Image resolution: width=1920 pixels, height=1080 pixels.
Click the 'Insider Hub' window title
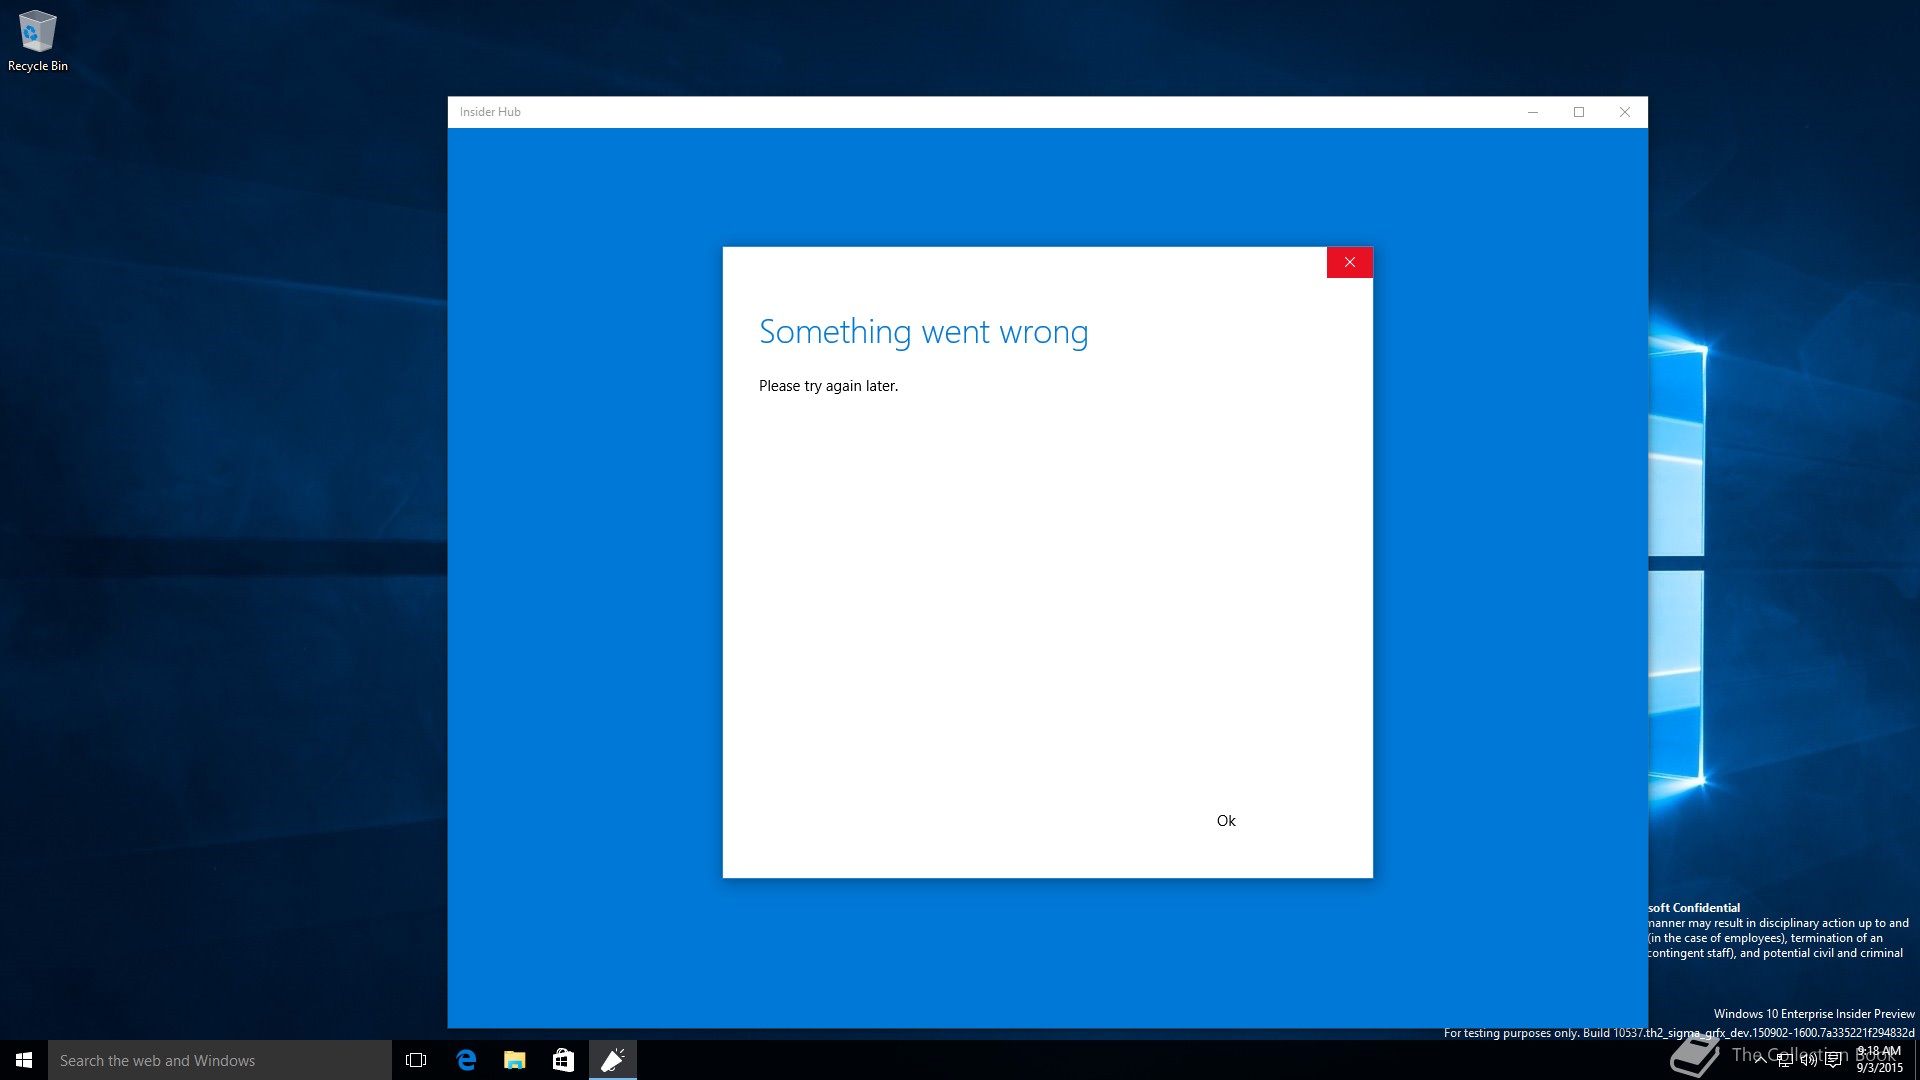pyautogui.click(x=490, y=112)
